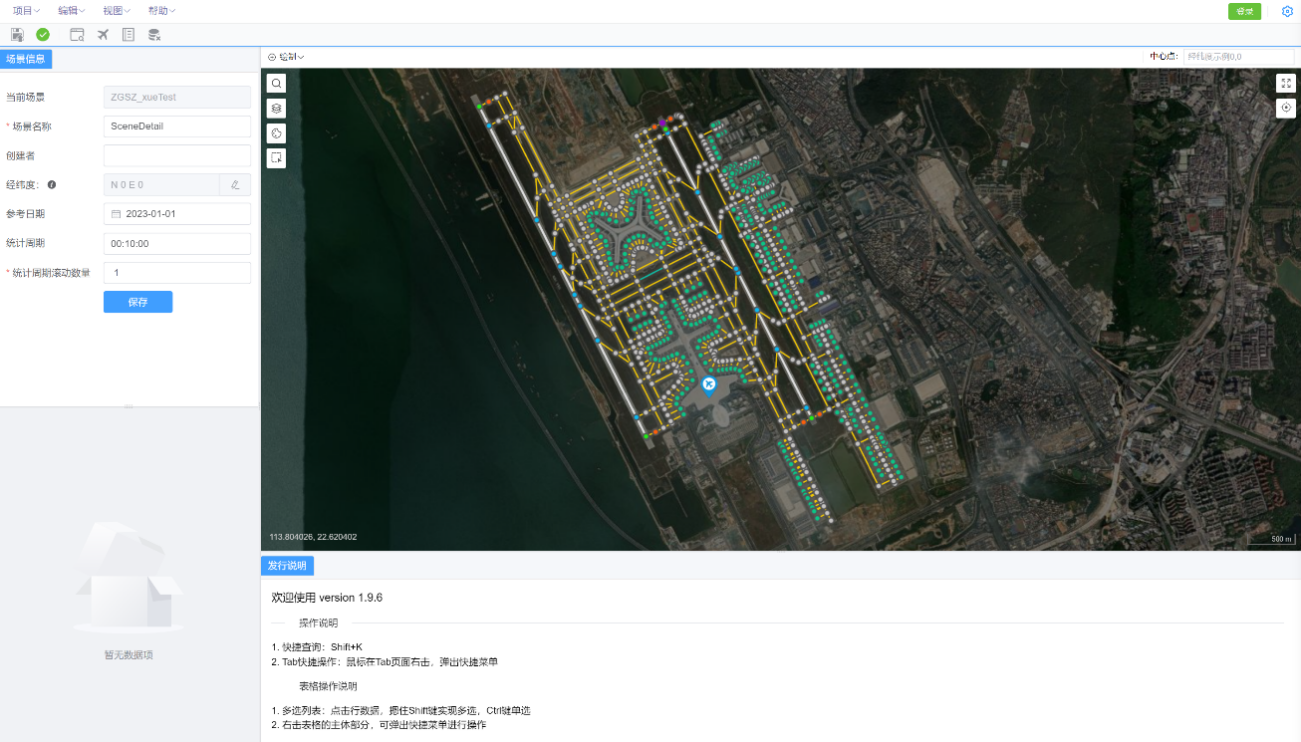
Task: Click the list document icon in toolbar
Action: point(128,34)
